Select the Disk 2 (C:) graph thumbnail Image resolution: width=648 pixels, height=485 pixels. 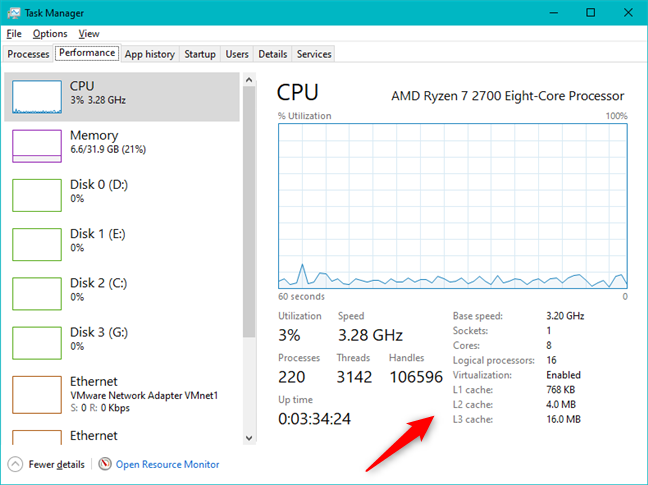point(37,293)
